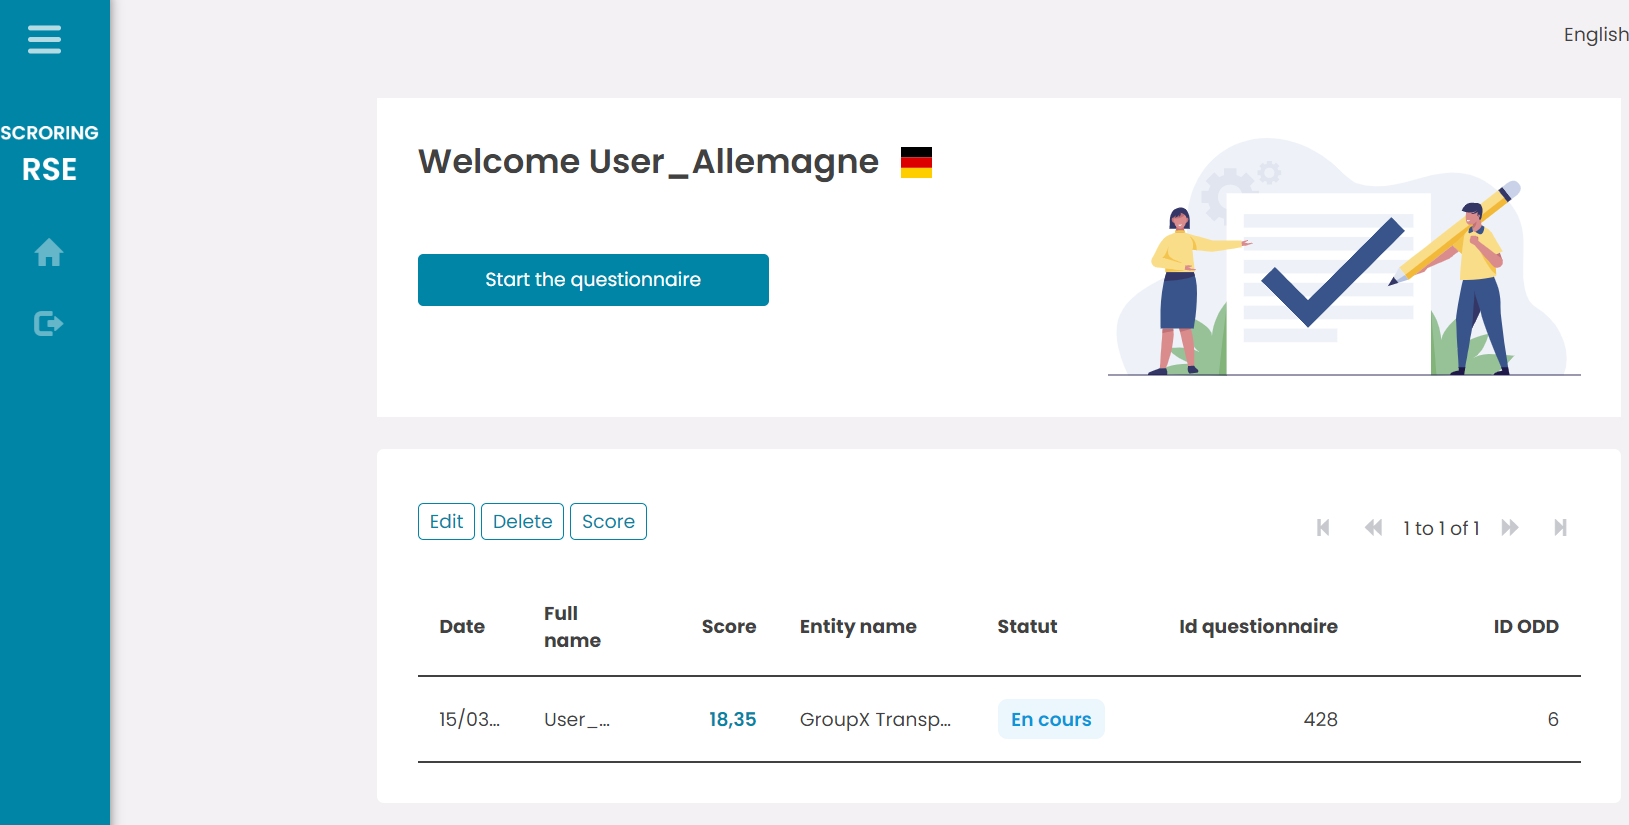Click the Id questionnaire column header

(x=1258, y=627)
